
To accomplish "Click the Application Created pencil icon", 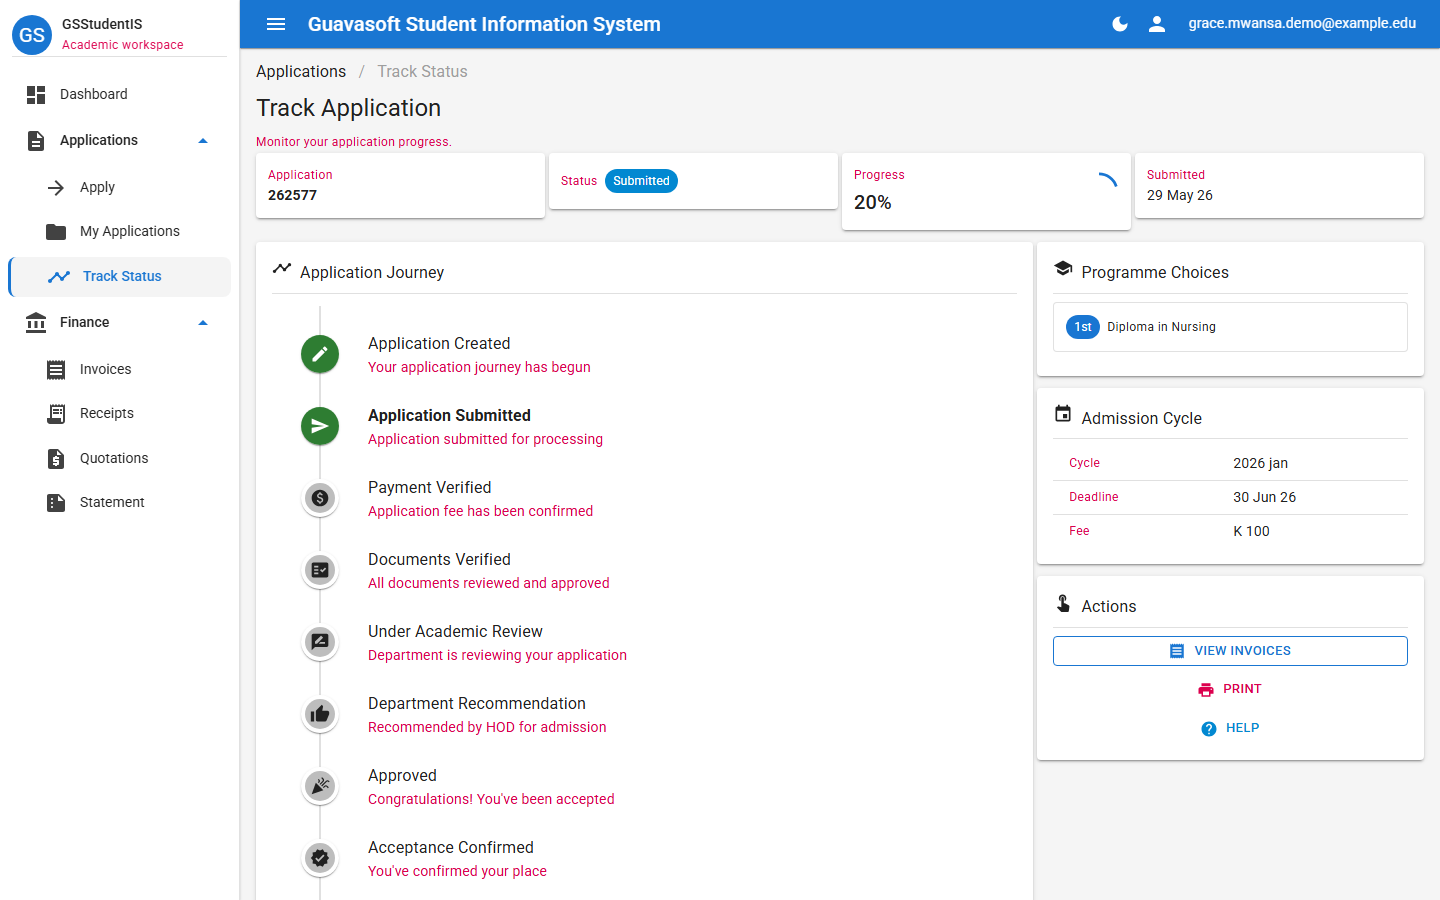I will pyautogui.click(x=320, y=354).
